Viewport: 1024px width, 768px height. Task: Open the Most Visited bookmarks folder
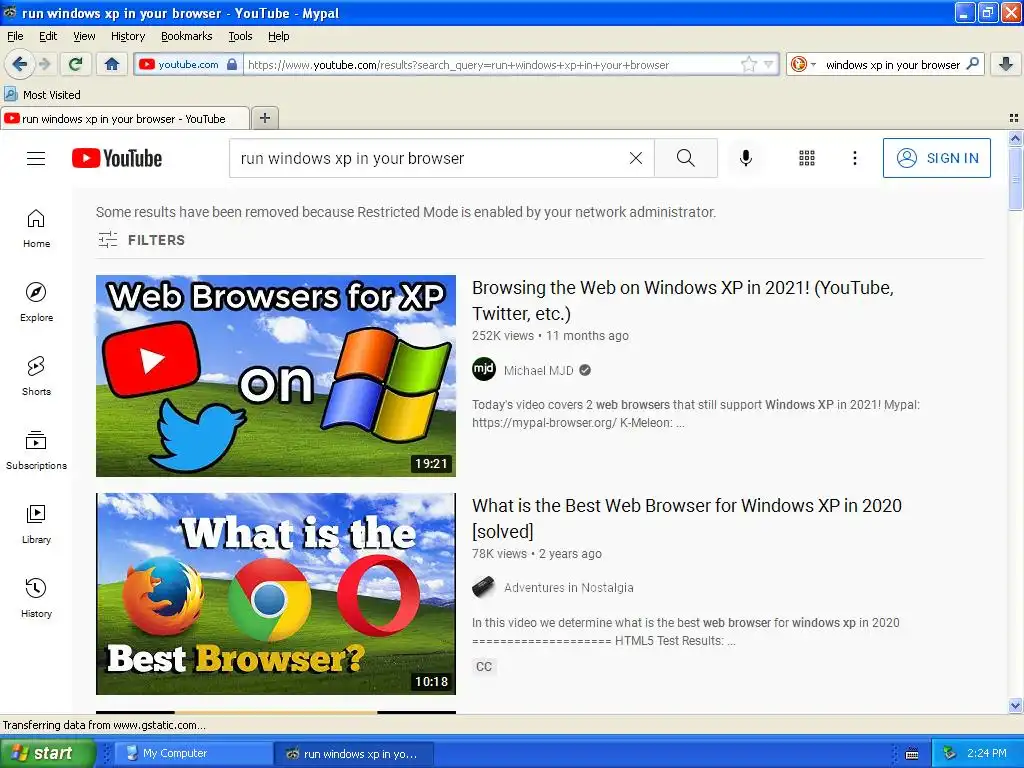(42, 95)
